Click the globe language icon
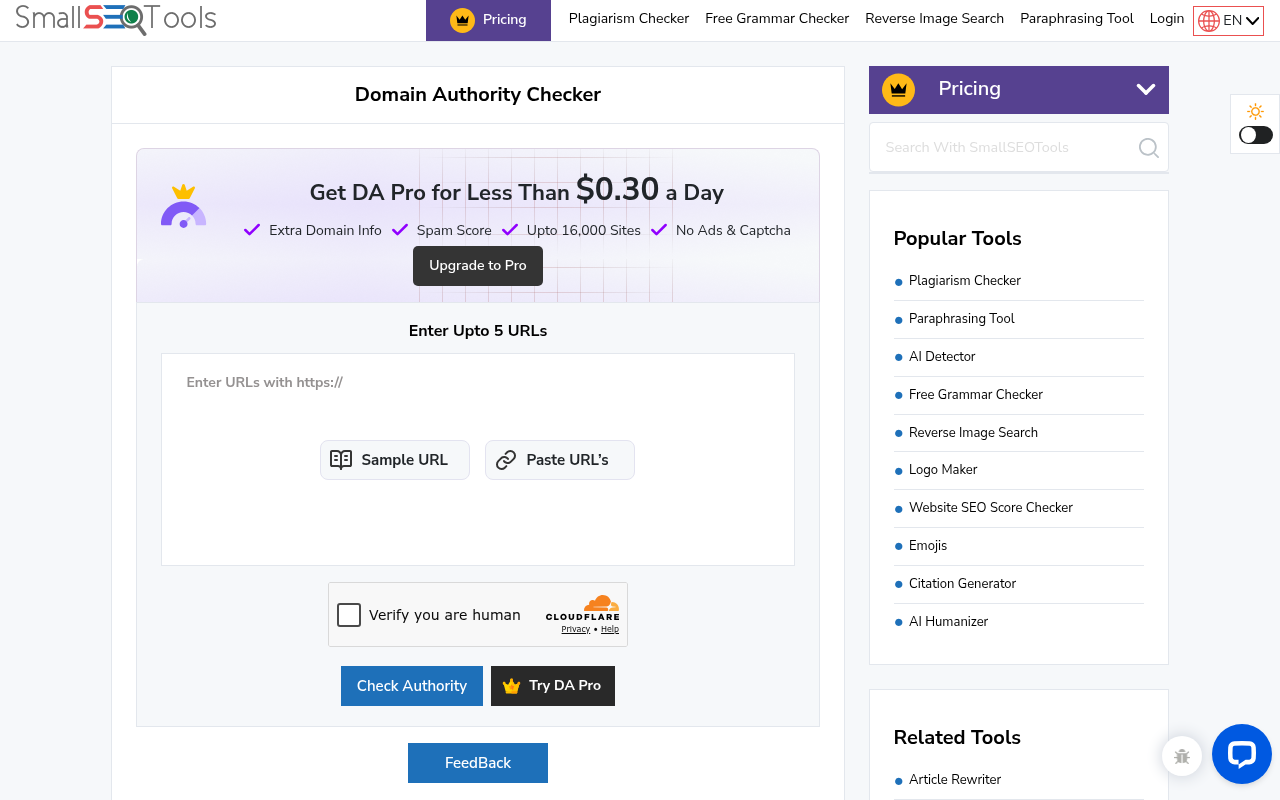The image size is (1280, 800). click(1209, 21)
